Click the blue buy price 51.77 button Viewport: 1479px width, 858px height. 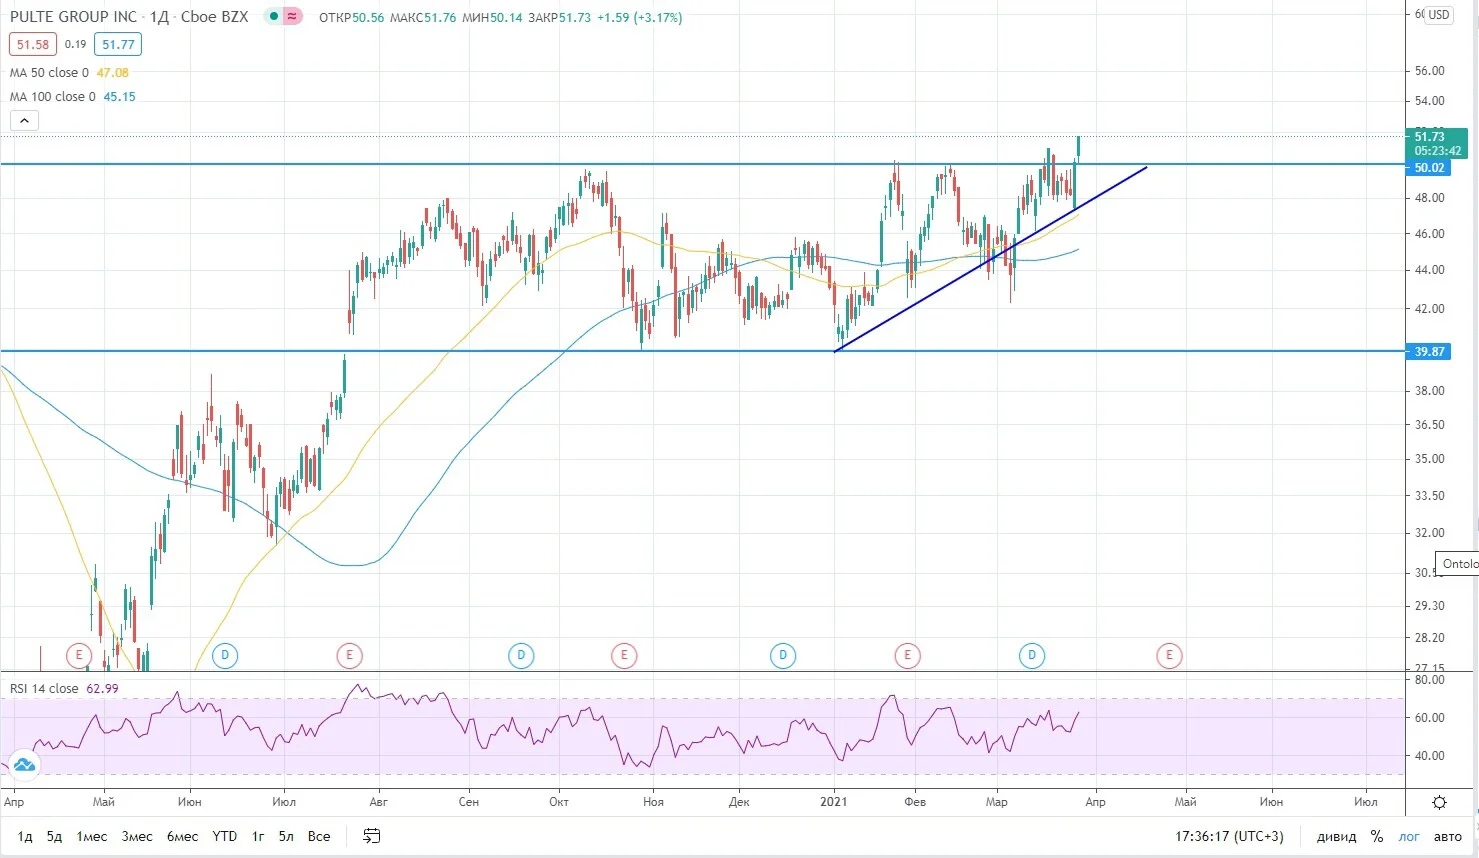[x=118, y=44]
